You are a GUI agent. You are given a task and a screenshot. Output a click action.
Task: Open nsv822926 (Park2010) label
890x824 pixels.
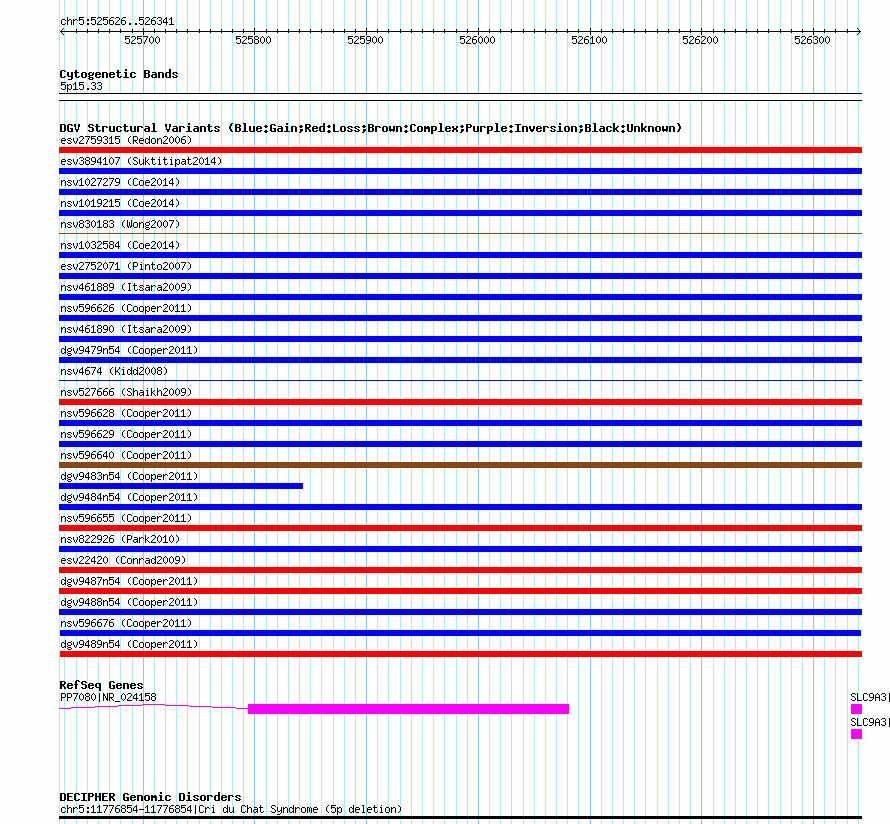coord(120,539)
